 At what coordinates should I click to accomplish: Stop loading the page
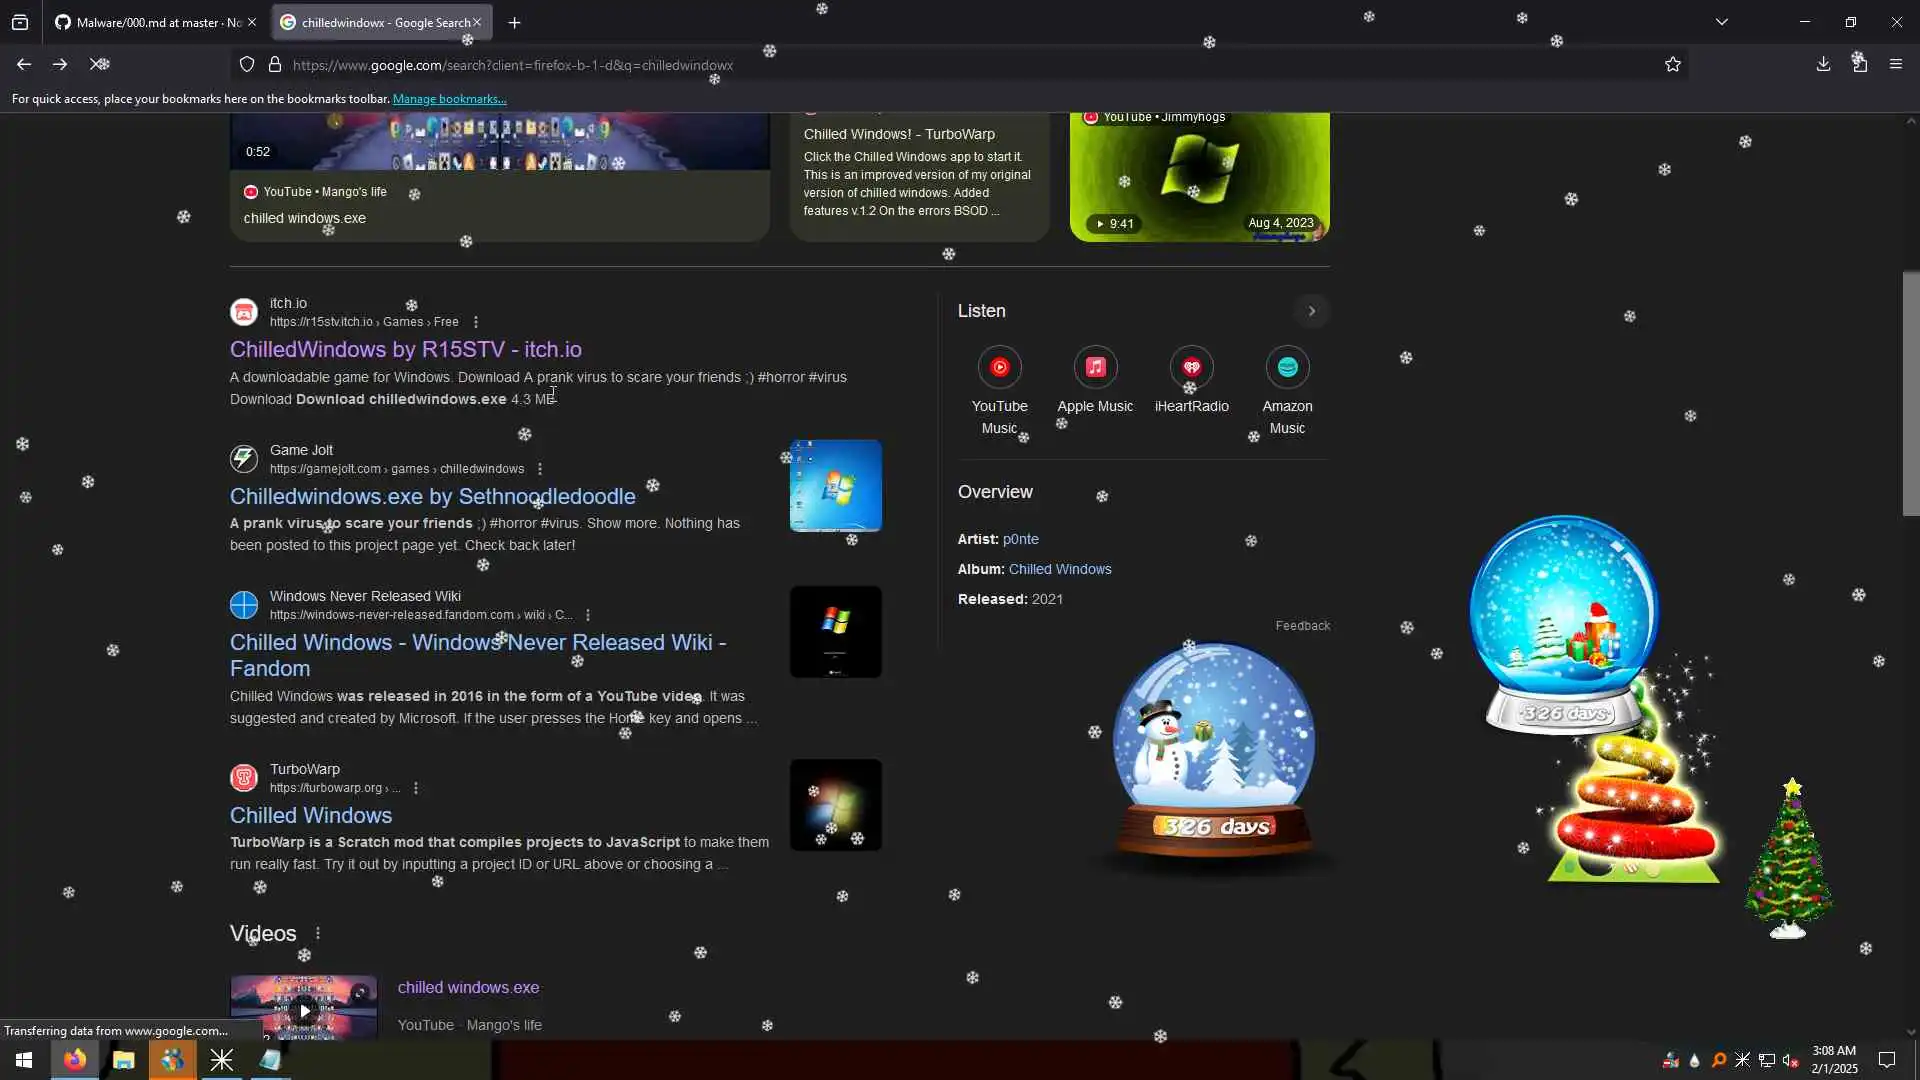[x=99, y=65]
